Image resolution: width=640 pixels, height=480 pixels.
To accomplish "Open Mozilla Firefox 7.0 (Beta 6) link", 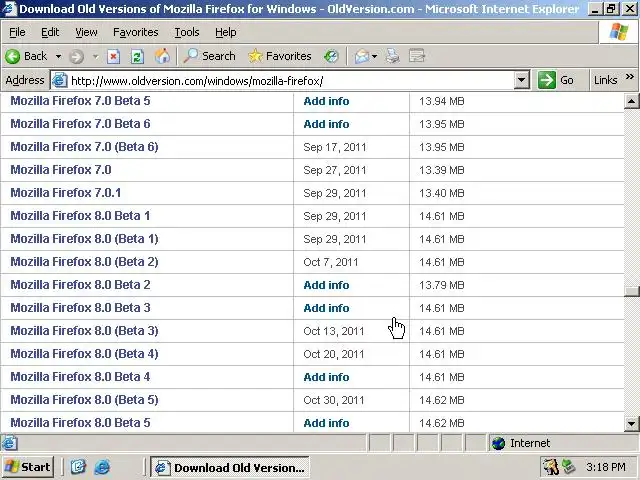I will coord(84,147).
